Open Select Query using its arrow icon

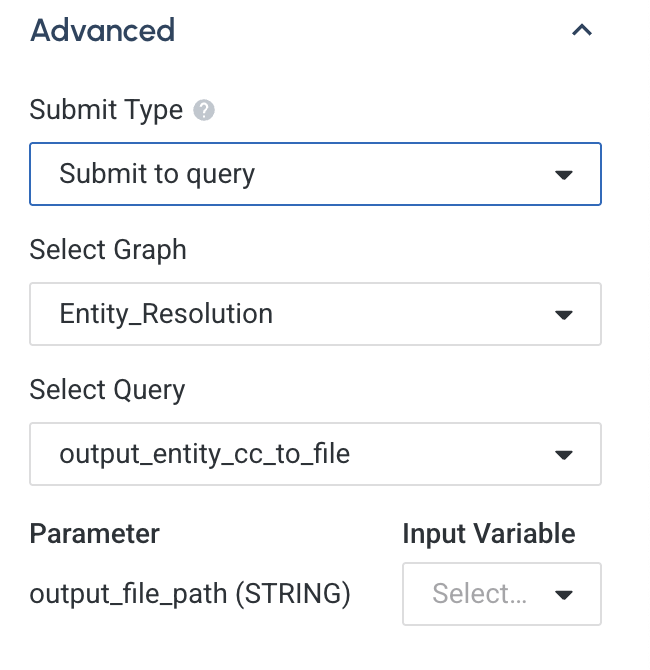[563, 455]
